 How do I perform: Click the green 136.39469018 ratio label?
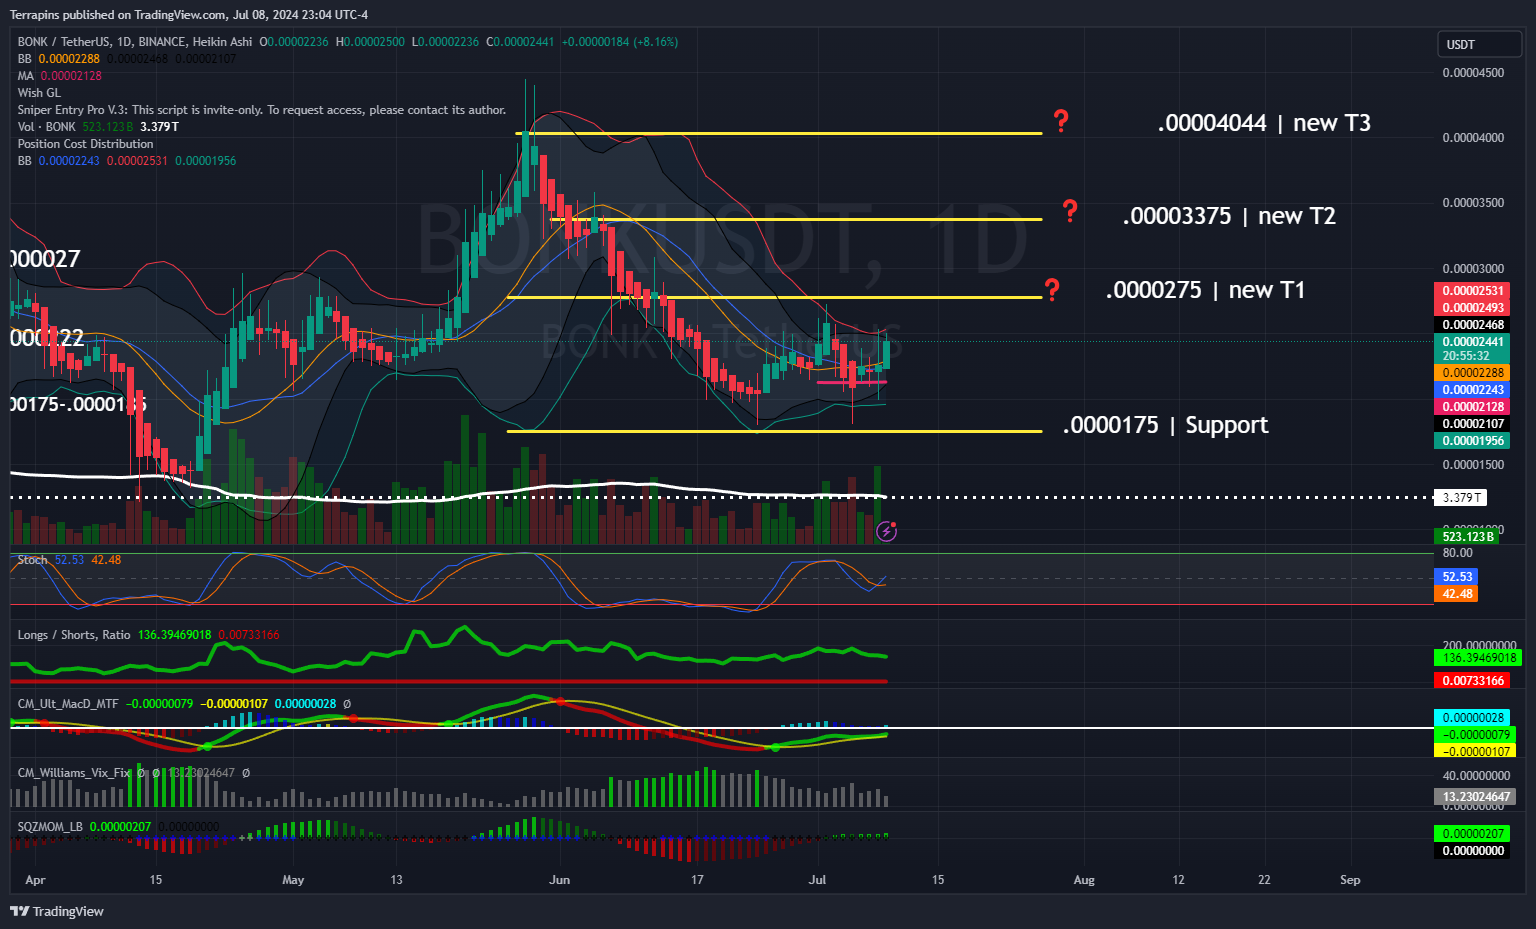1477,658
